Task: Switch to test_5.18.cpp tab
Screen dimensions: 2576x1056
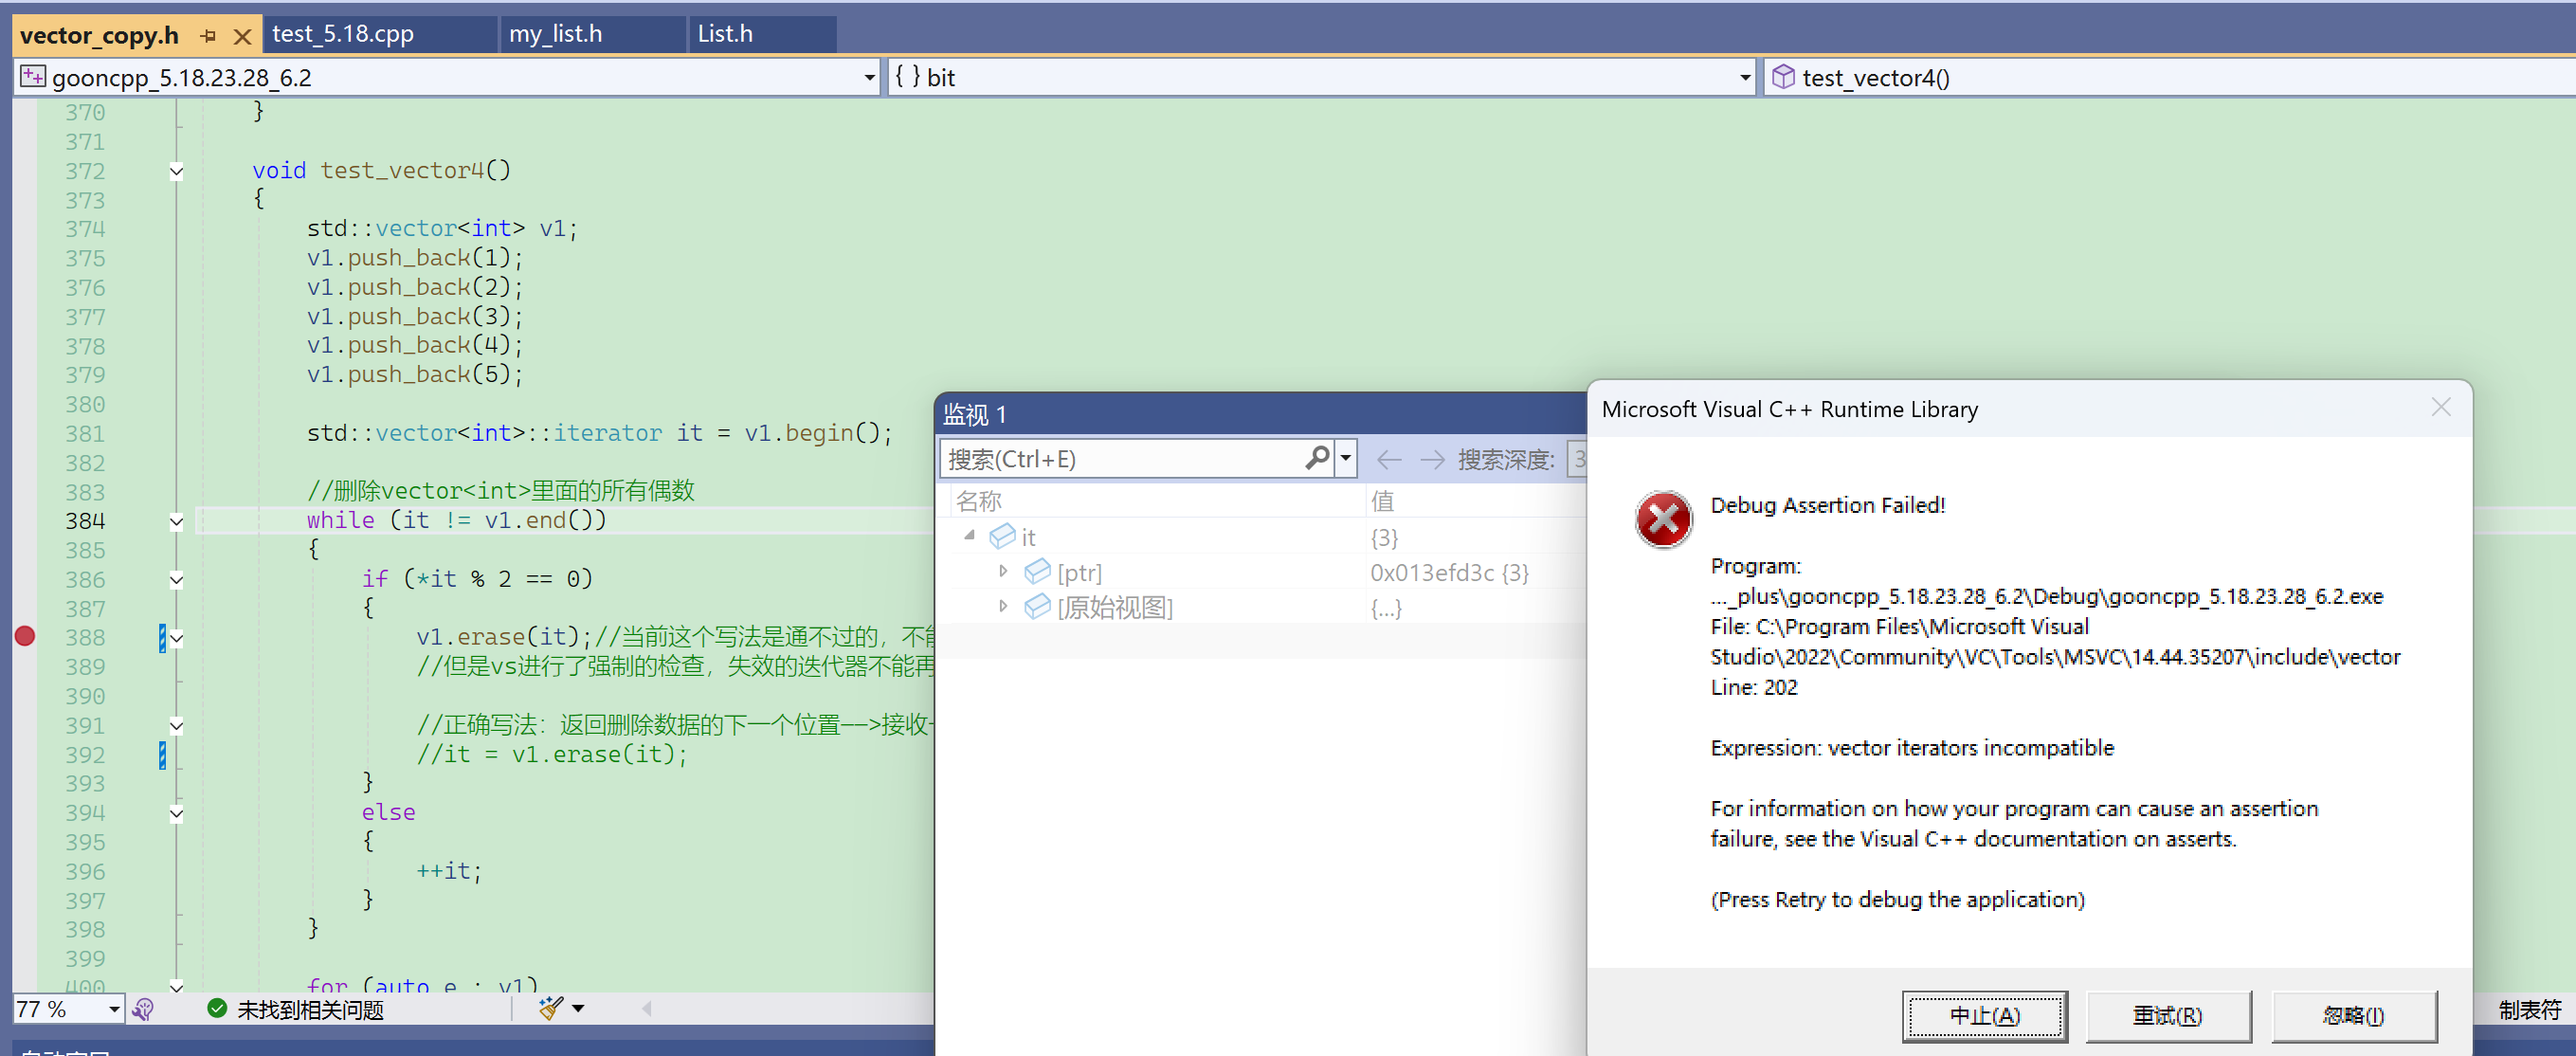Action: pos(343,34)
